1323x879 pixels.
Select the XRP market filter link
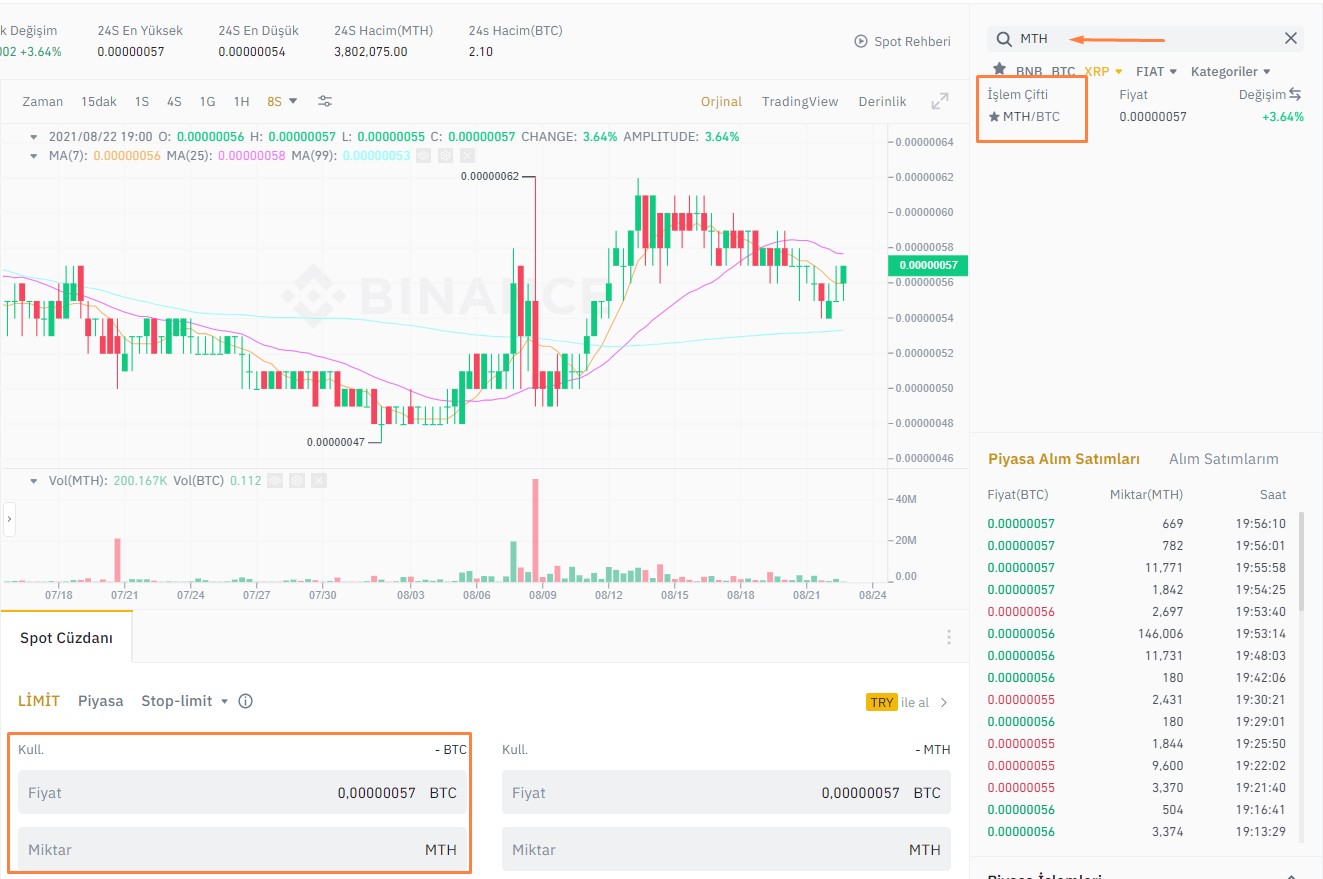1097,71
